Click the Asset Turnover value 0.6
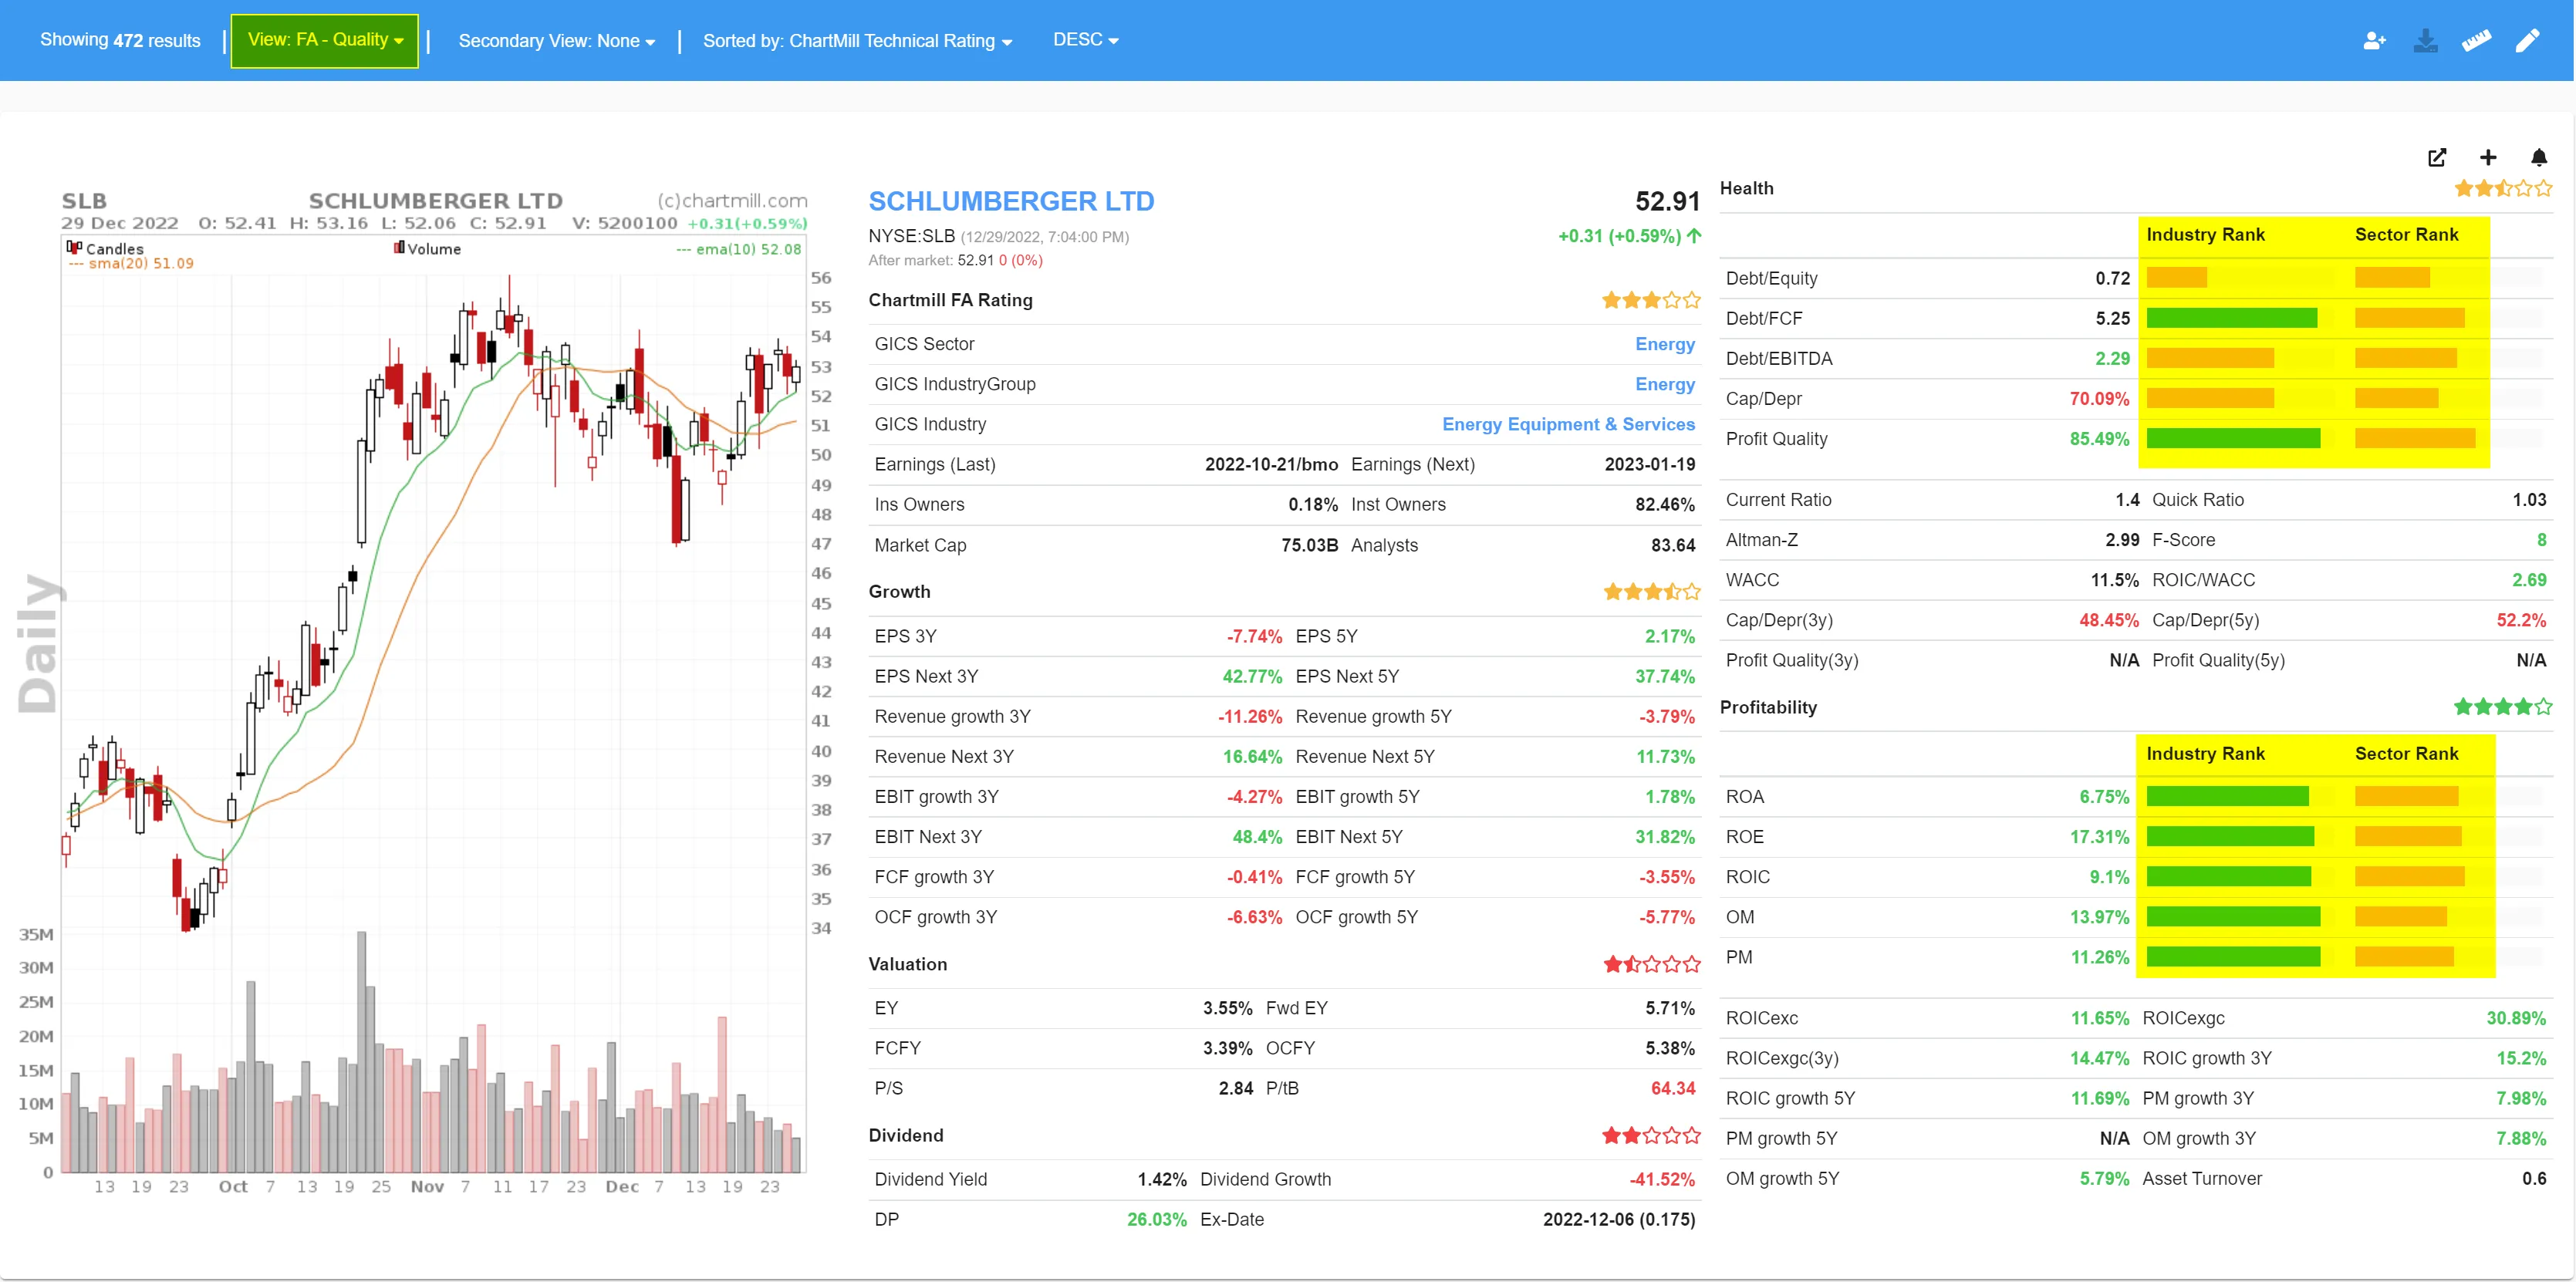Viewport: 2576px width, 1282px height. click(2534, 1178)
